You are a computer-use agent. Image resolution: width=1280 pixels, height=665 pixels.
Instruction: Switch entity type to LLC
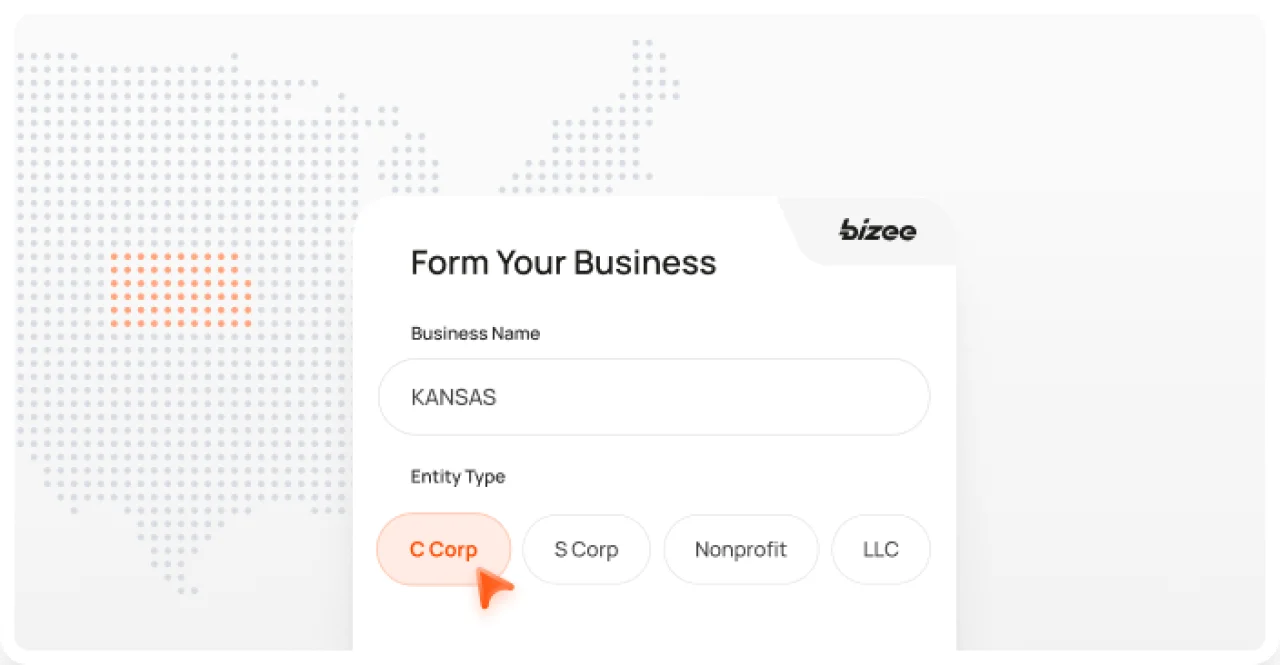click(880, 549)
